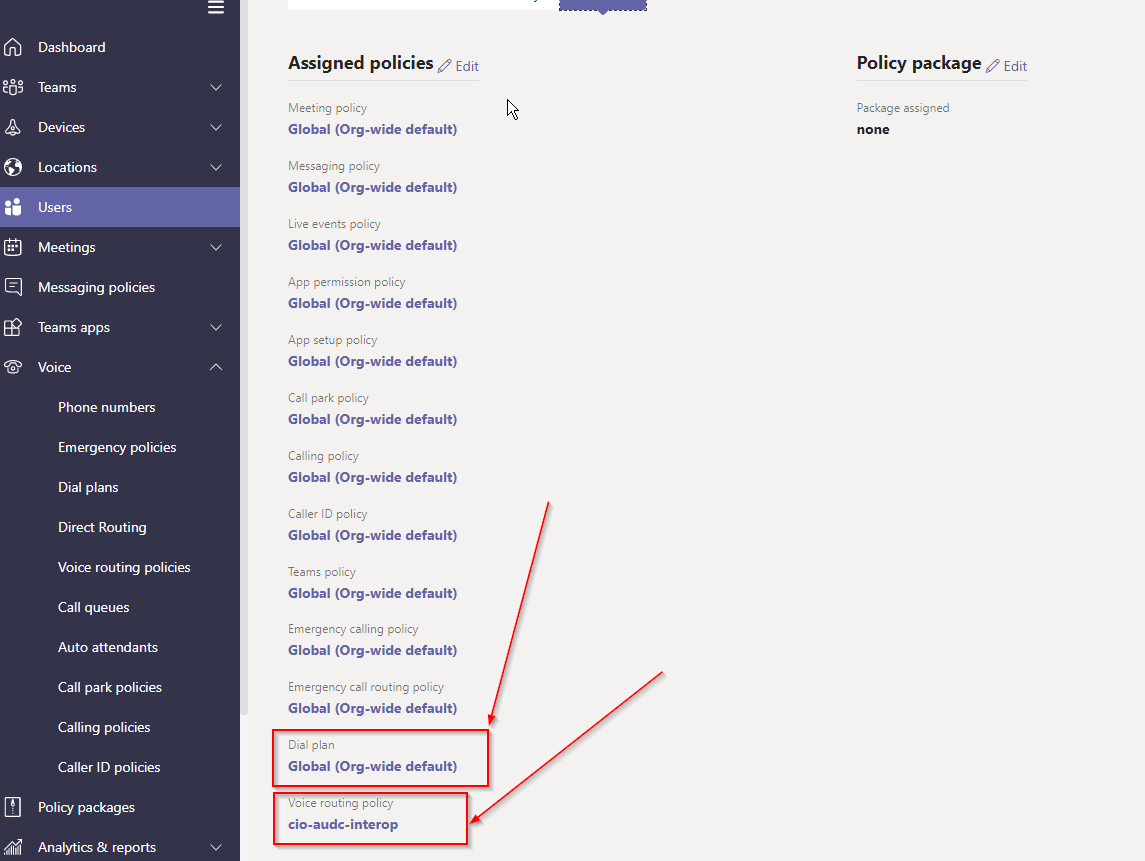Open Call park policies page

(x=110, y=687)
